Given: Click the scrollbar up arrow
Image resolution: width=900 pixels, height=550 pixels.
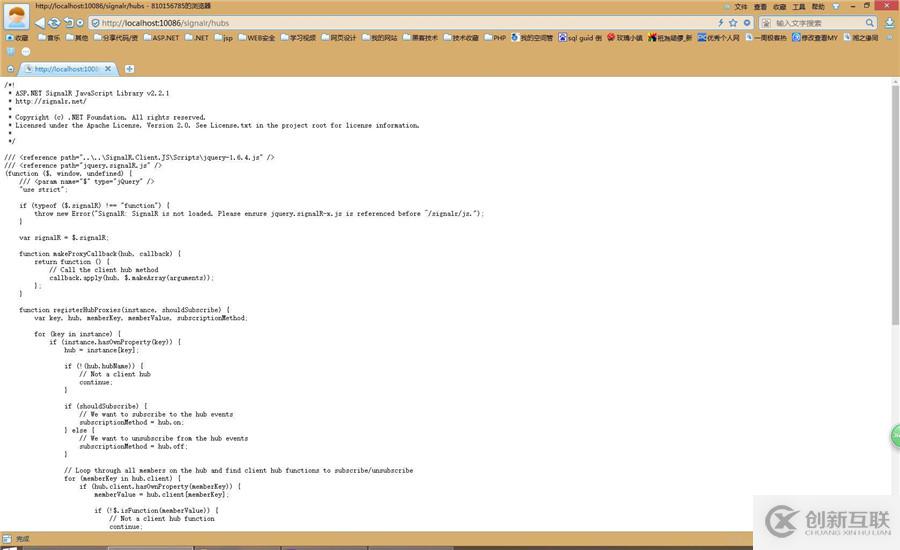Looking at the screenshot, I should coord(895,82).
